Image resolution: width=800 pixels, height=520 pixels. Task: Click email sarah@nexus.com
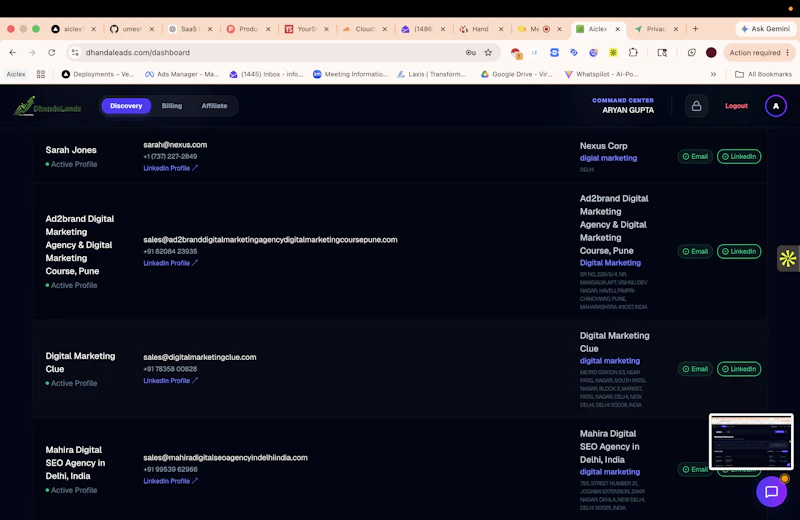tap(175, 145)
